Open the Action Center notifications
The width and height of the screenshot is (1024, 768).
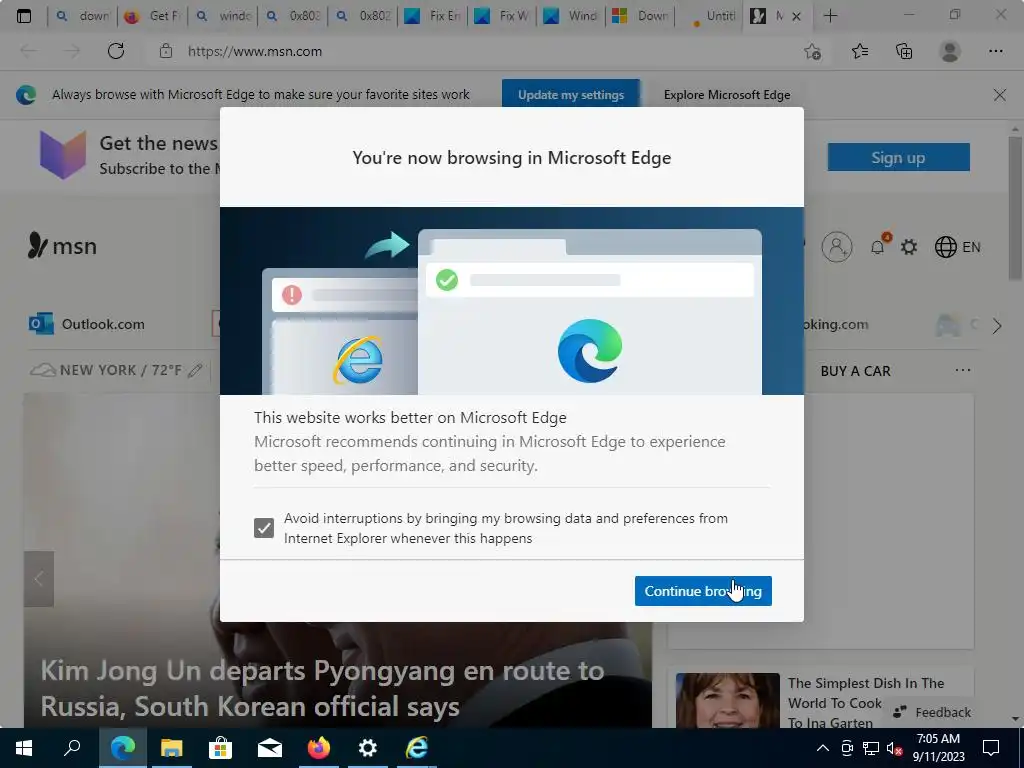[991, 748]
